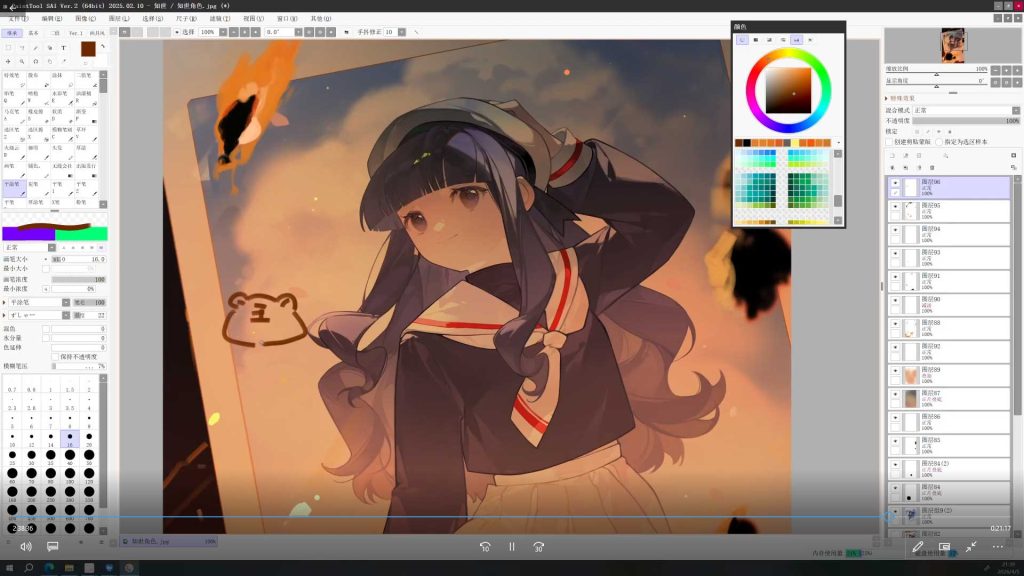Open rotation angle 0.0° dropdown arrow
Viewport: 1024px width, 576px height.
(298, 32)
